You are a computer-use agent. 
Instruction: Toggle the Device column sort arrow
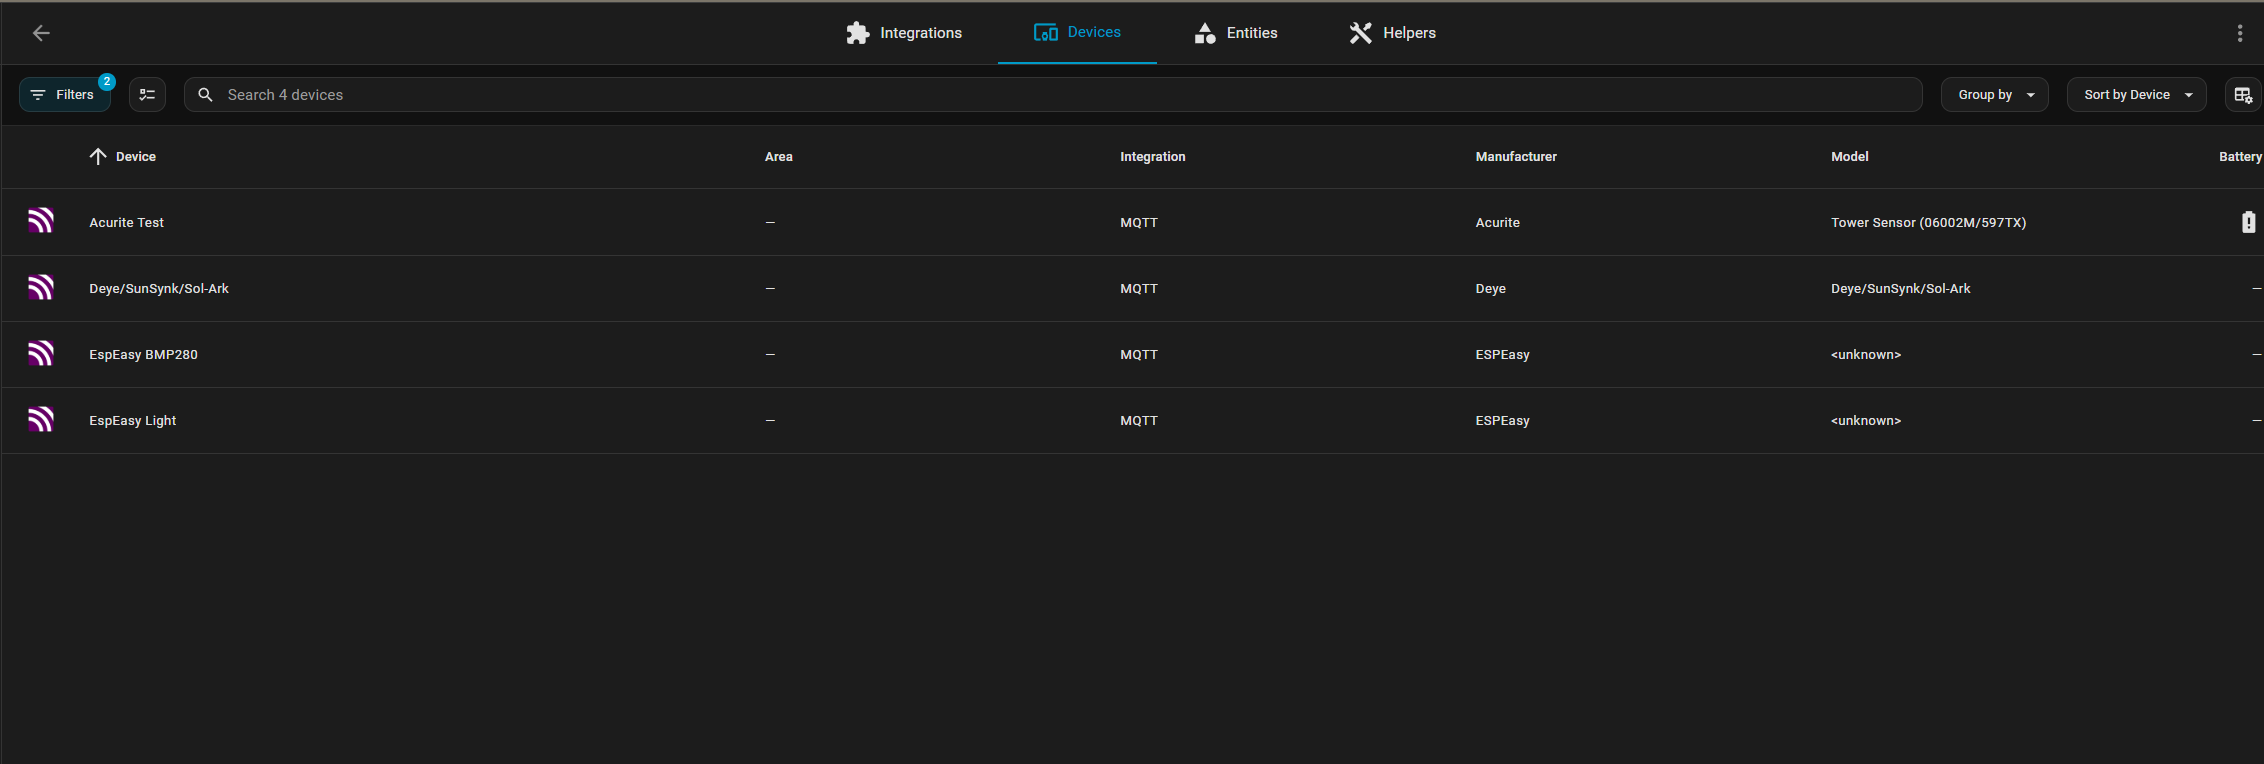pos(98,157)
